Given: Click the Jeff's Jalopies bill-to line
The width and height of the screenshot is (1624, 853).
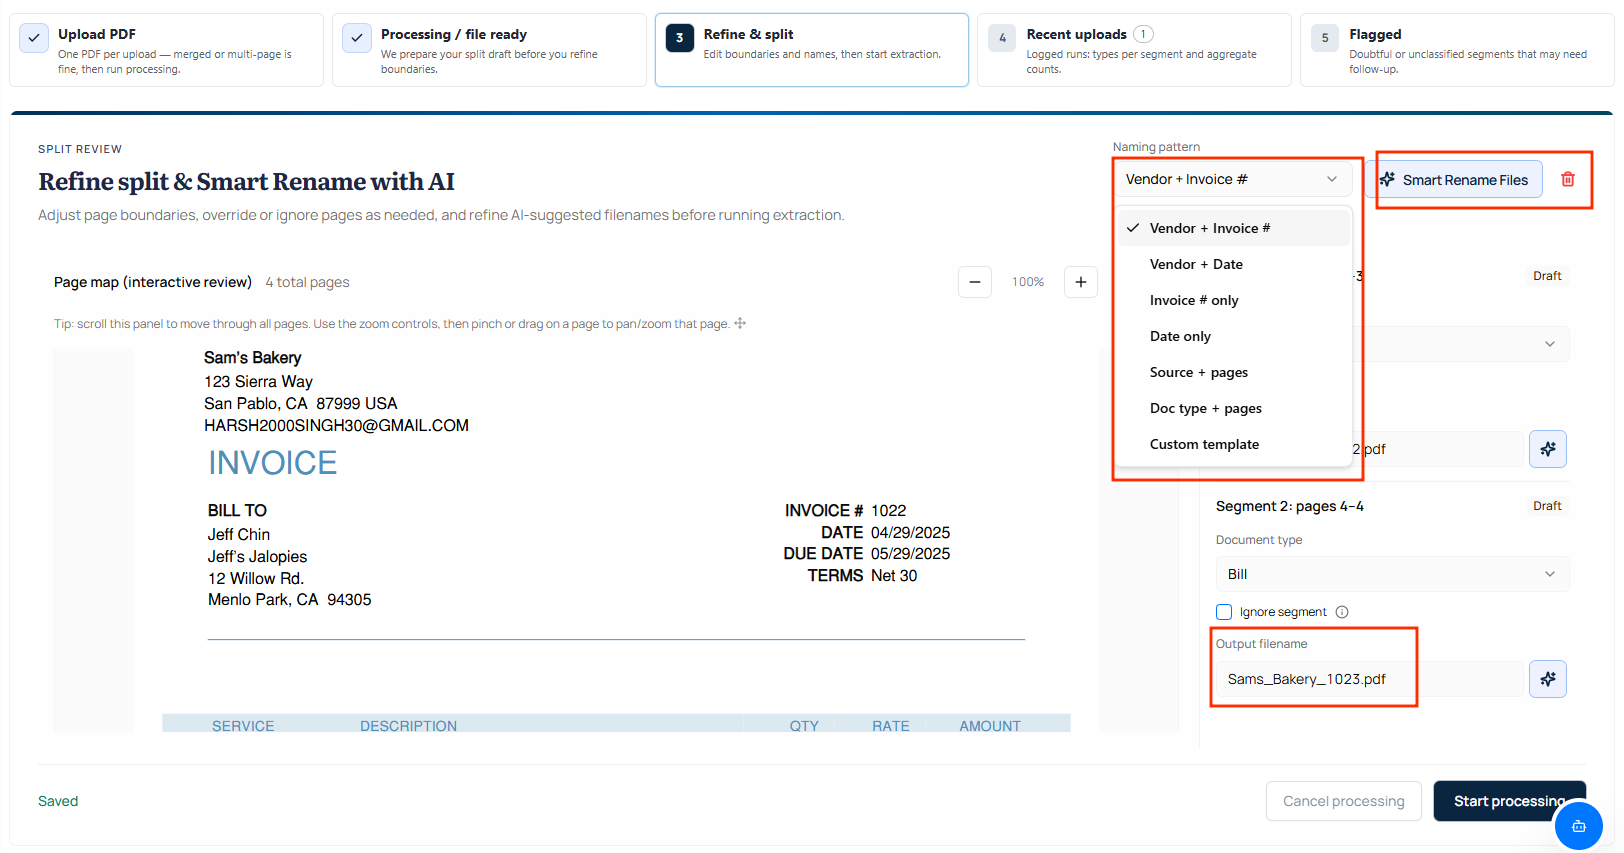Looking at the screenshot, I should [257, 556].
